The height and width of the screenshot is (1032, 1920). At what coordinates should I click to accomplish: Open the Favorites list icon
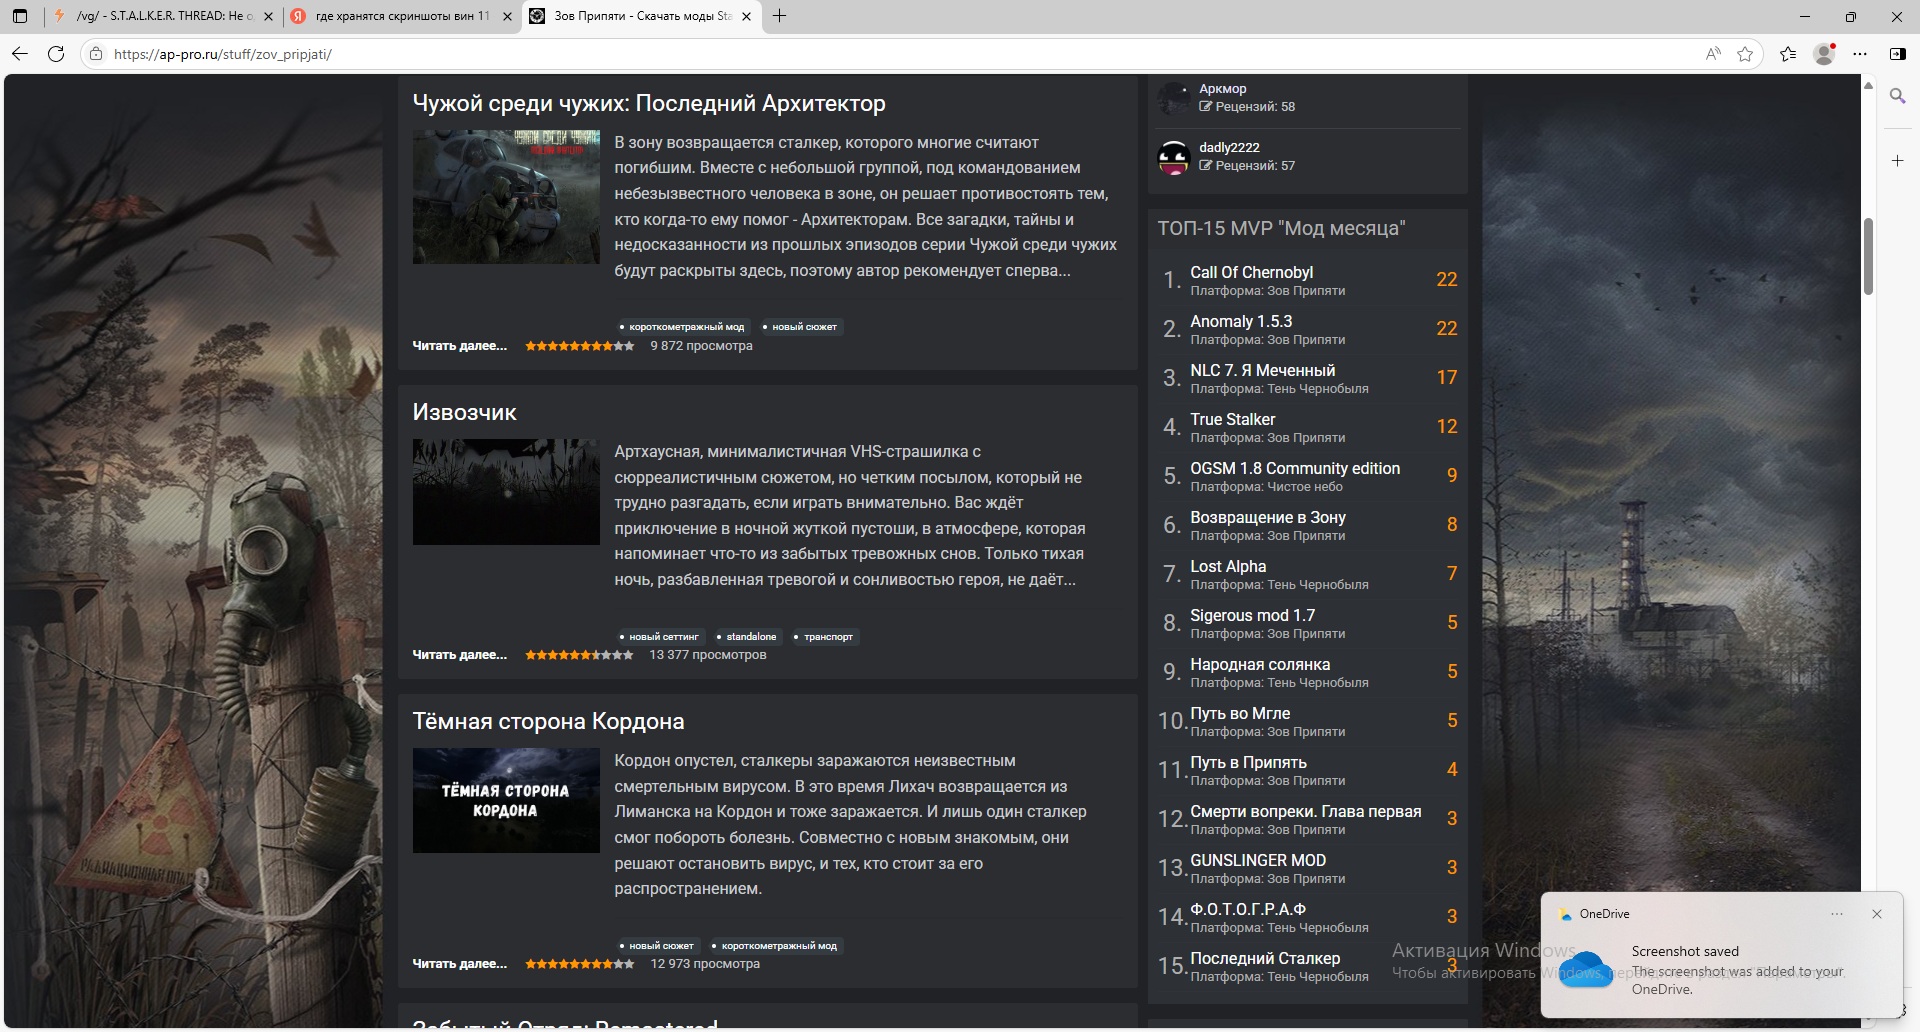(x=1788, y=54)
